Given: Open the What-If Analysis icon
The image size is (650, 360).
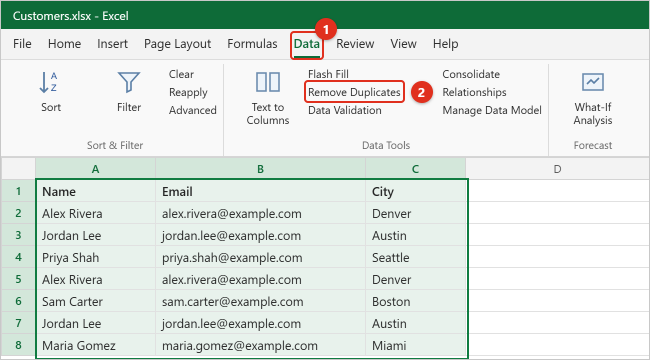Looking at the screenshot, I should tap(592, 82).
